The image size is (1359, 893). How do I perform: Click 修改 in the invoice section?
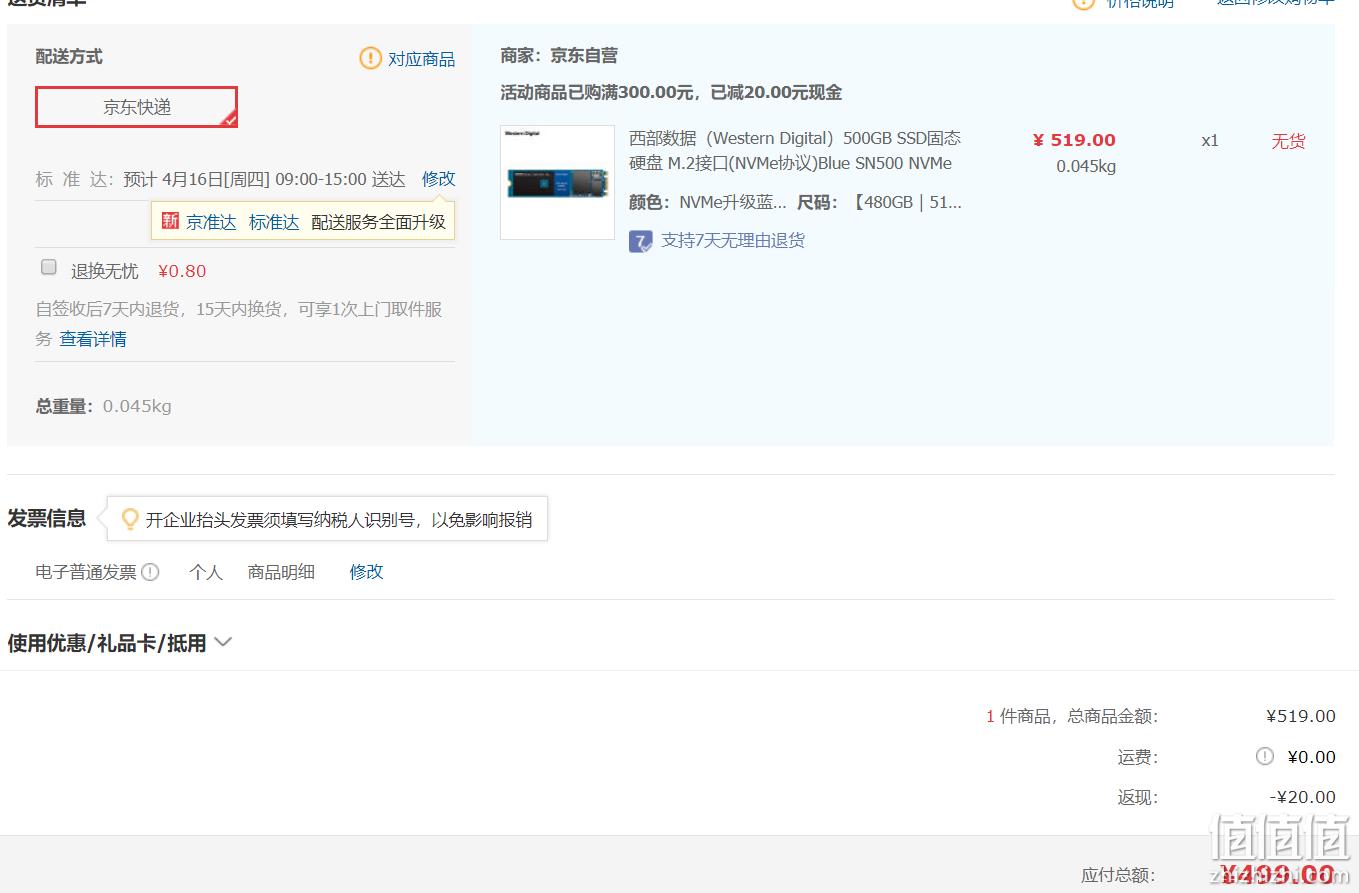[366, 572]
